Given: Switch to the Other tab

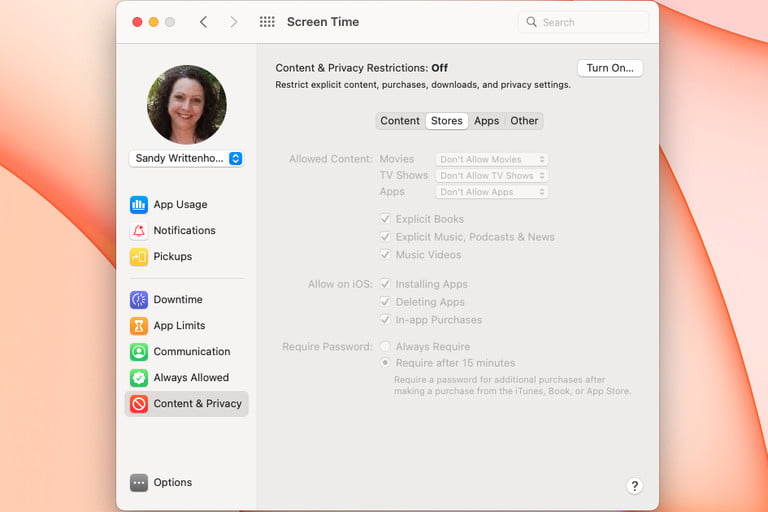Looking at the screenshot, I should (x=524, y=121).
